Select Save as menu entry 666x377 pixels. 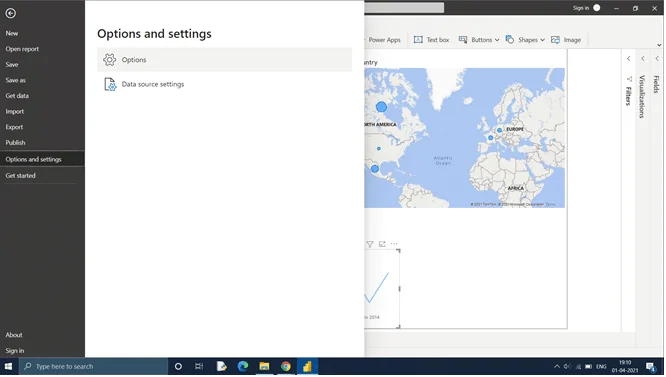15,80
